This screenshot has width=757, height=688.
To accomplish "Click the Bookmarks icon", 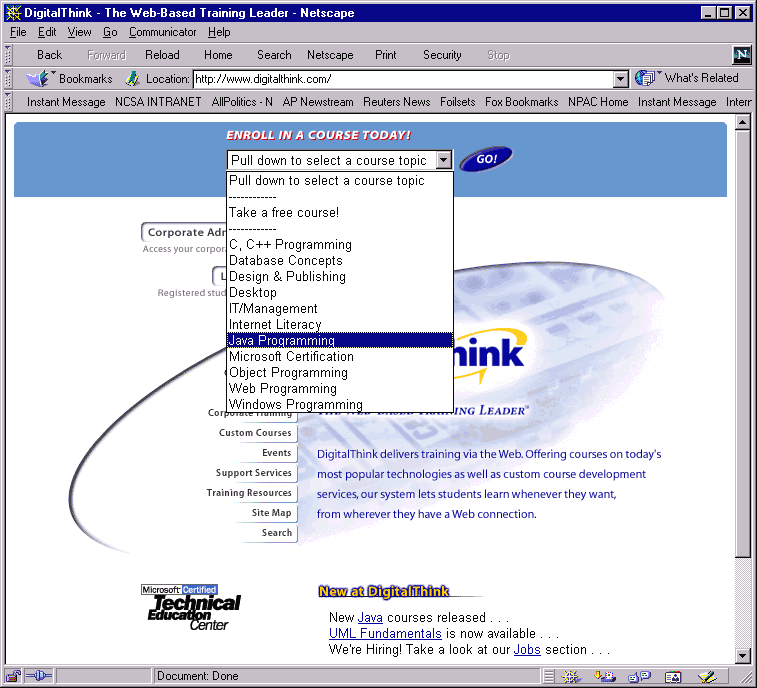I will tap(40, 78).
